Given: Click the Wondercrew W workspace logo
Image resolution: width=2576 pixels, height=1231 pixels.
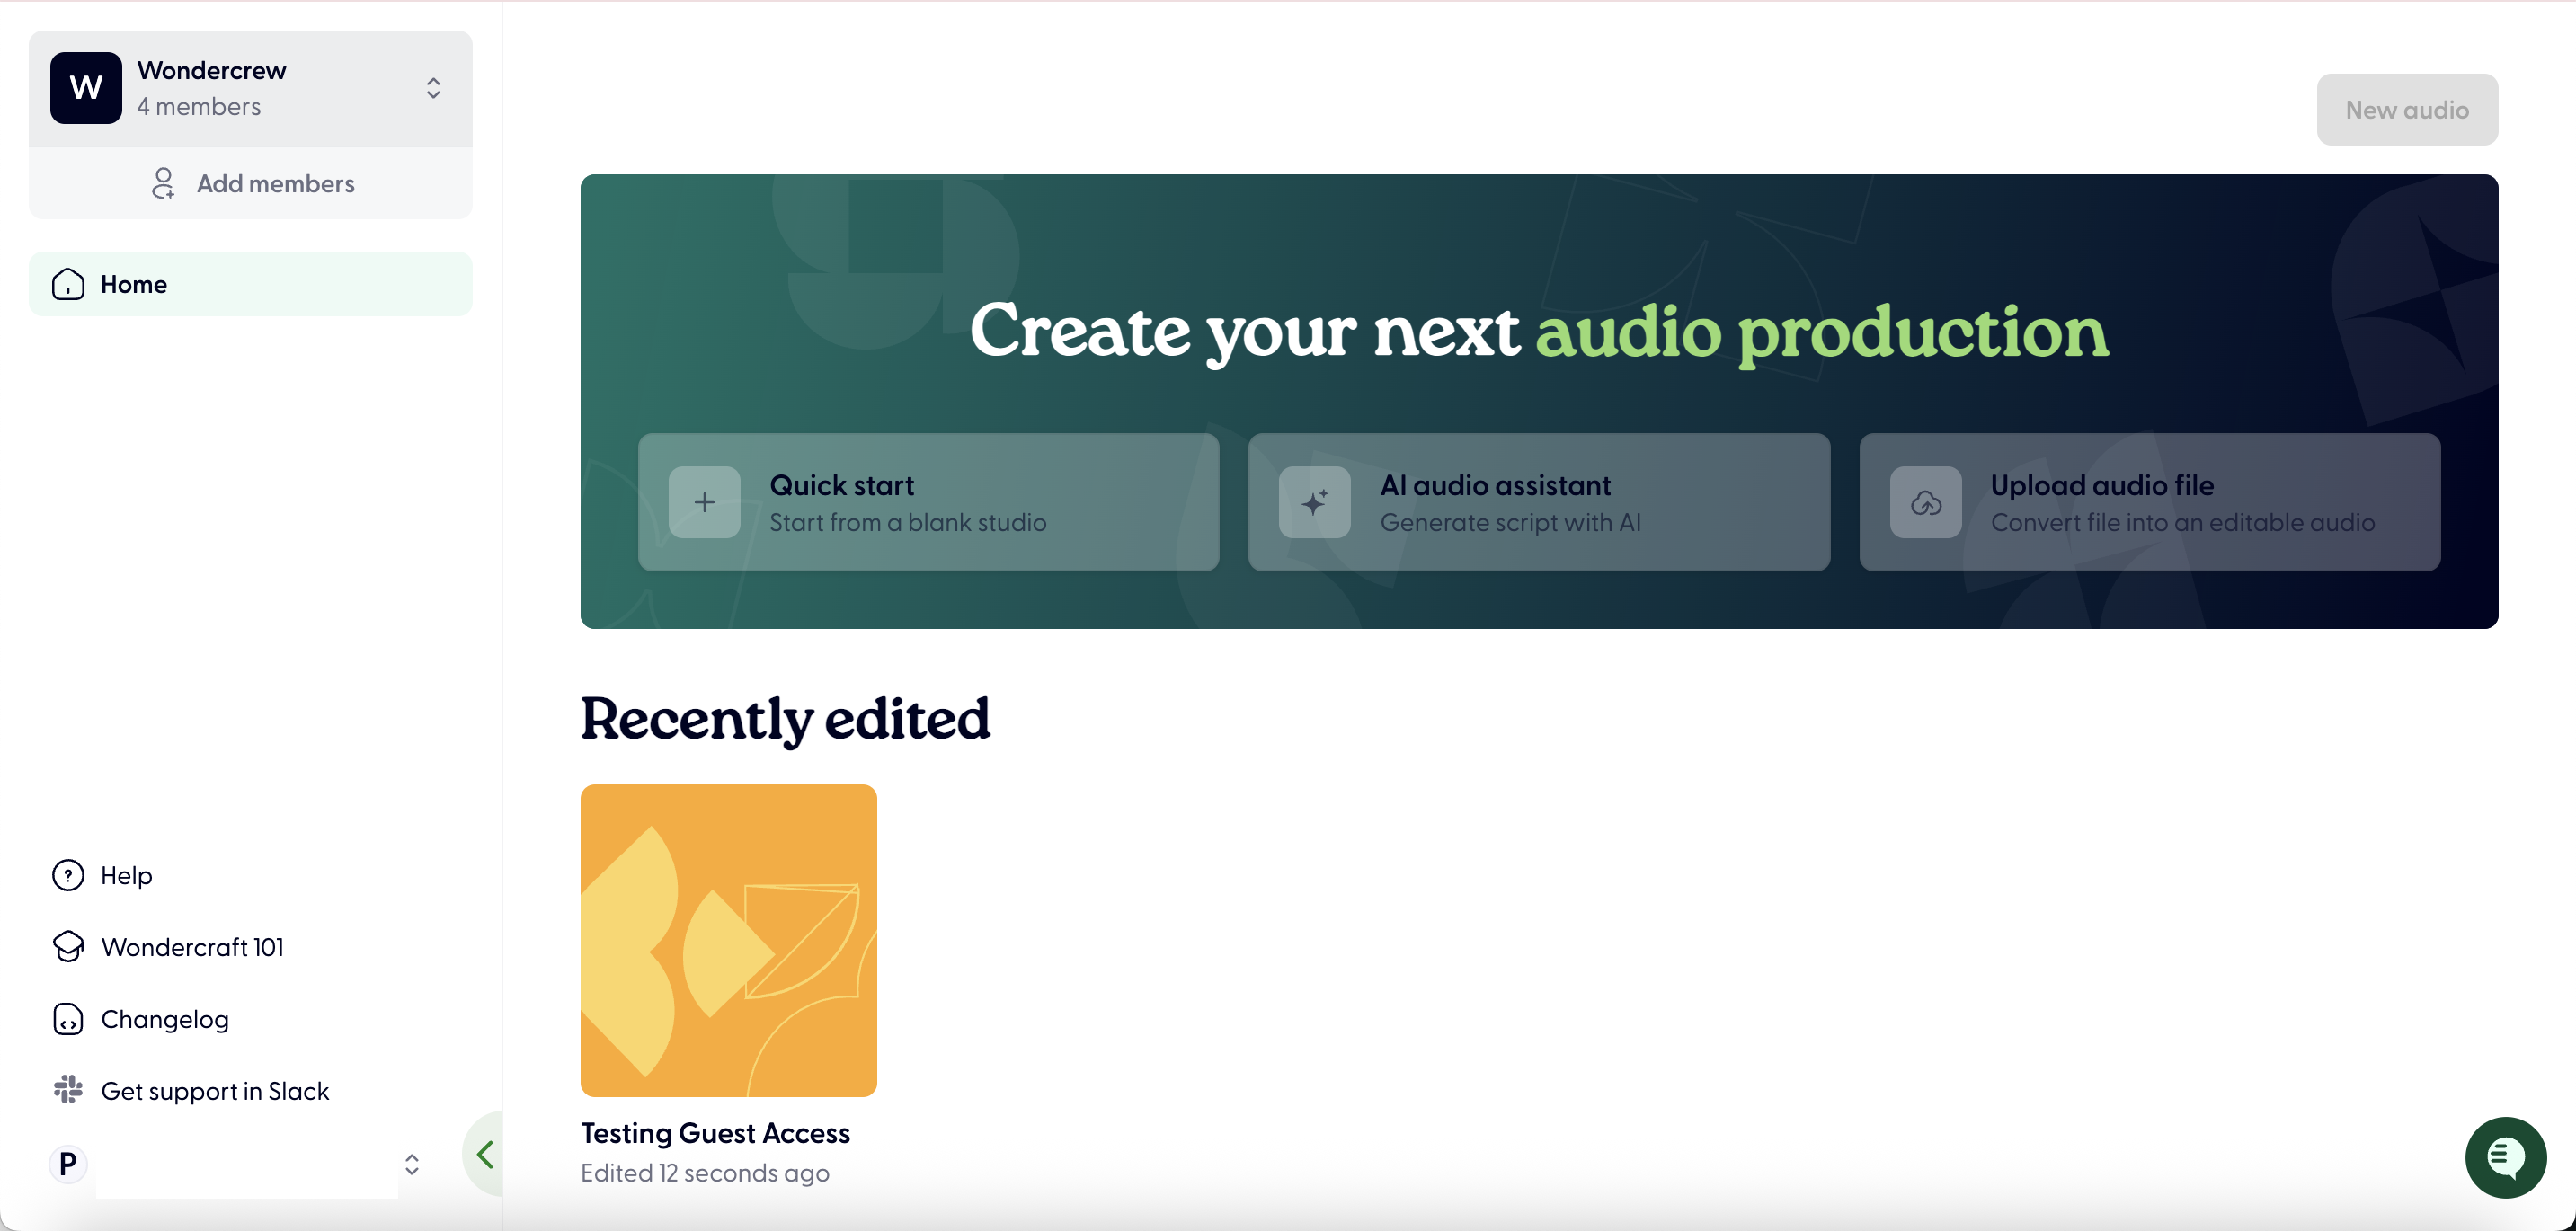Looking at the screenshot, I should coord(86,88).
